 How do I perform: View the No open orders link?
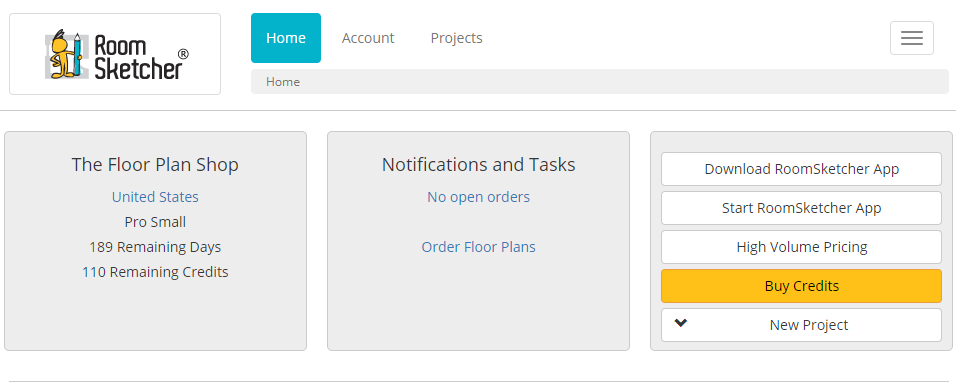coord(479,197)
